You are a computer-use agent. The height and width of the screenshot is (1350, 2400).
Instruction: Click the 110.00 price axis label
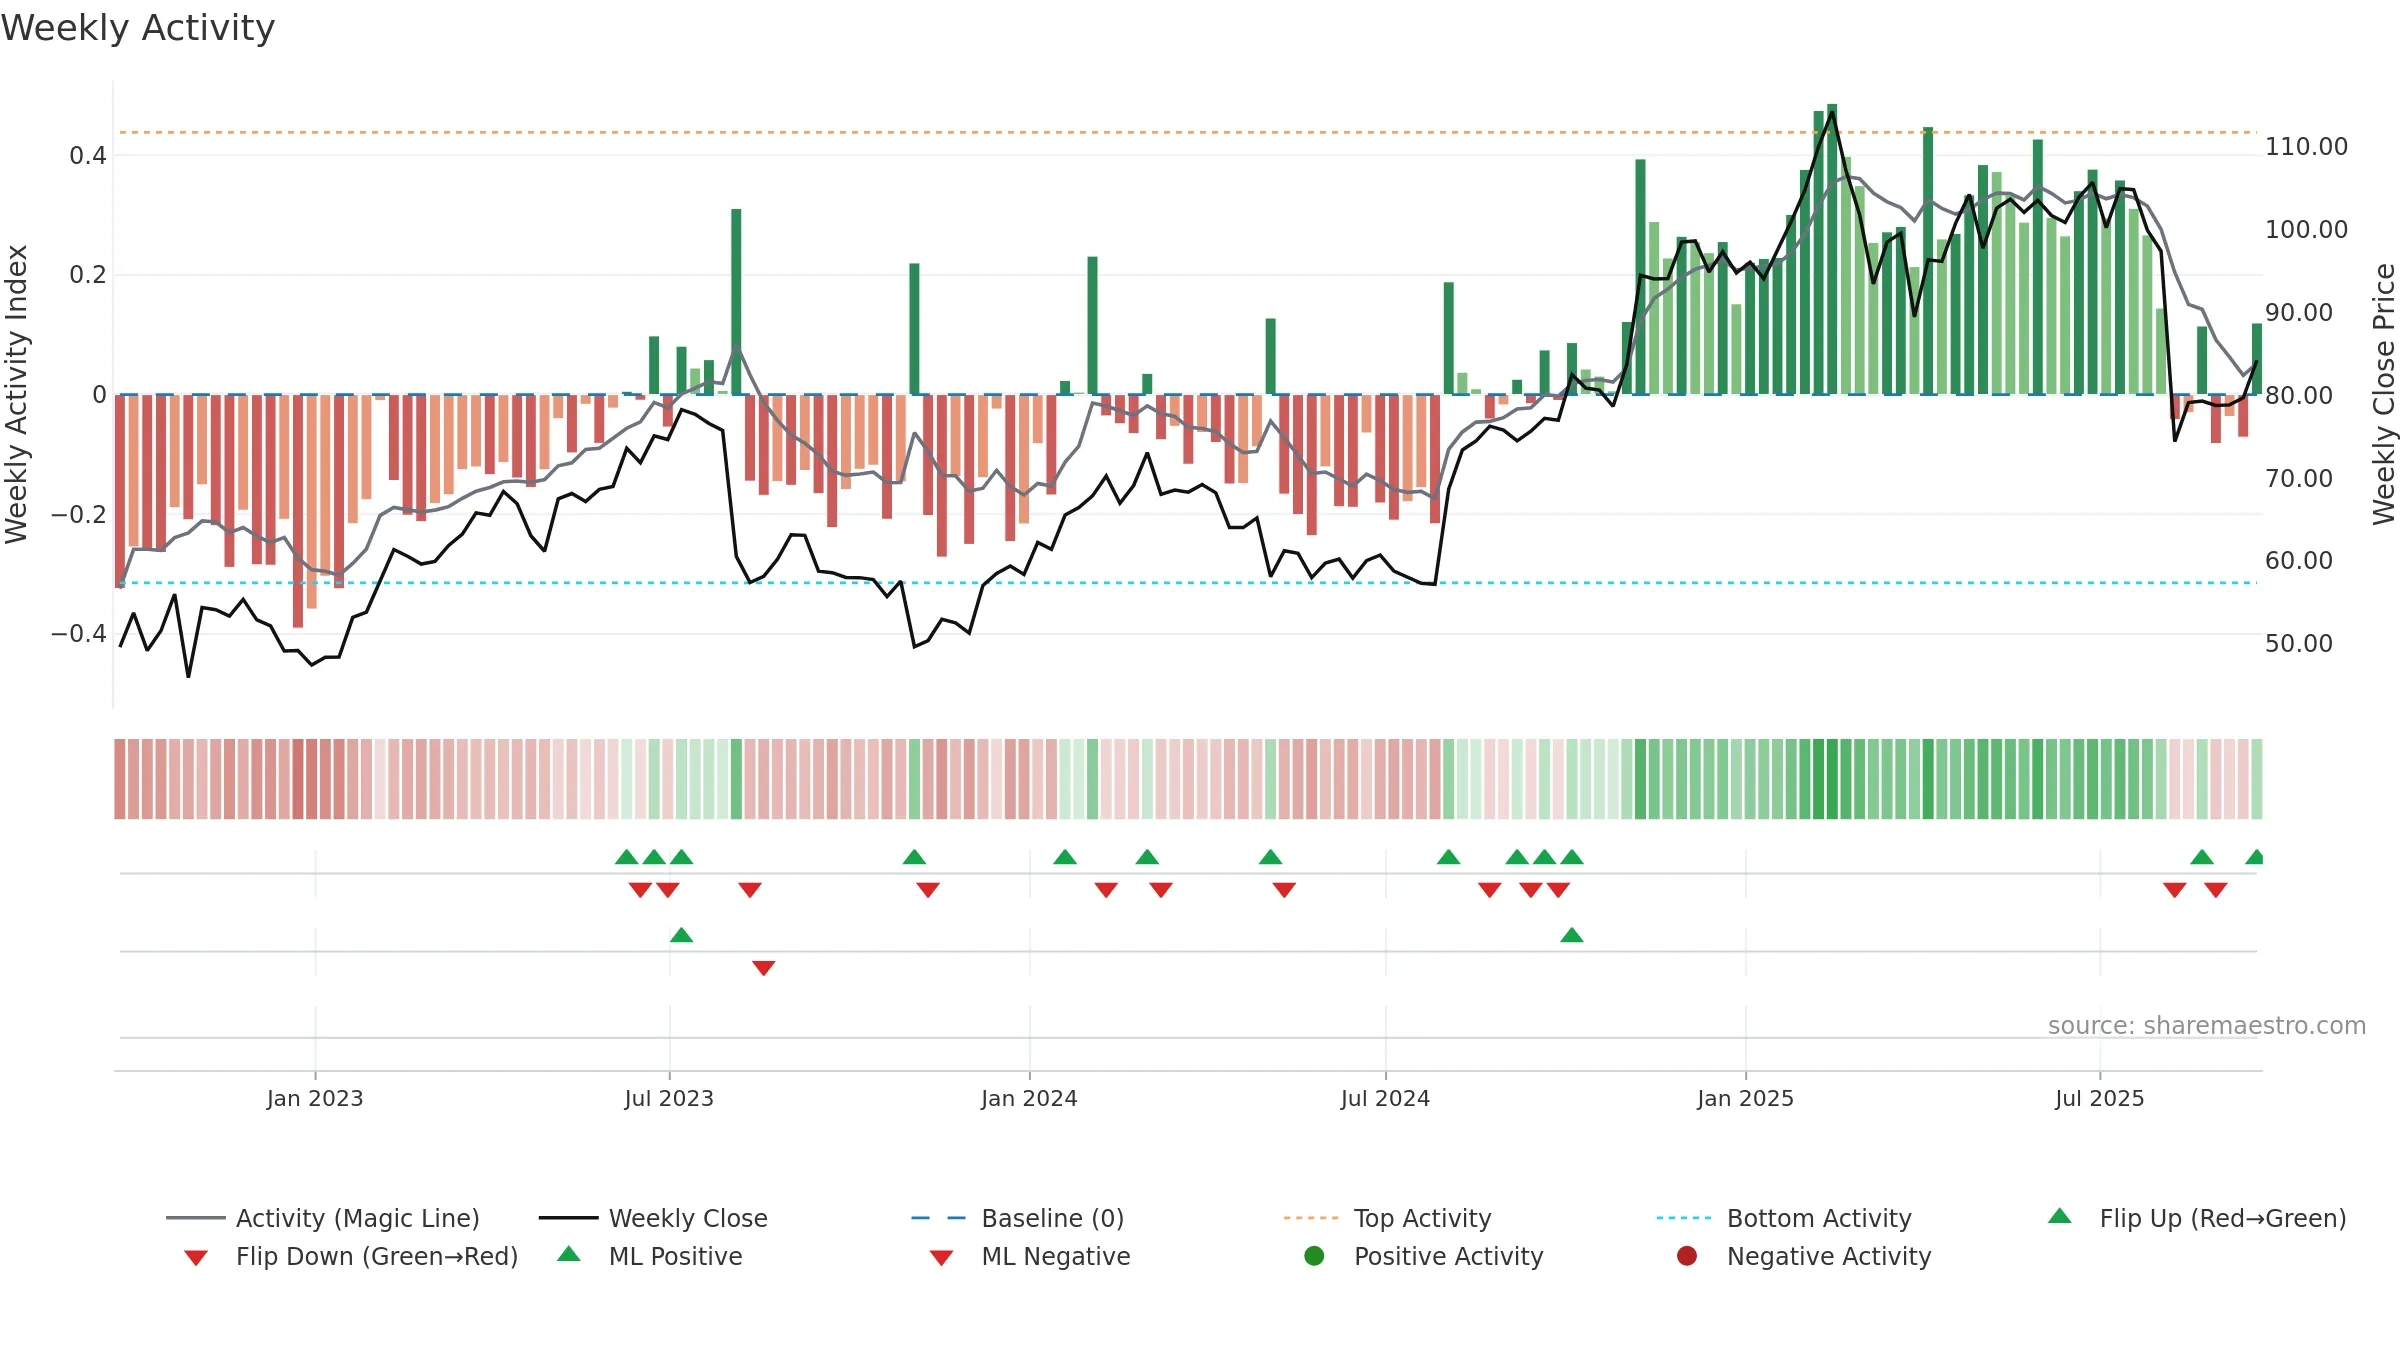2306,146
